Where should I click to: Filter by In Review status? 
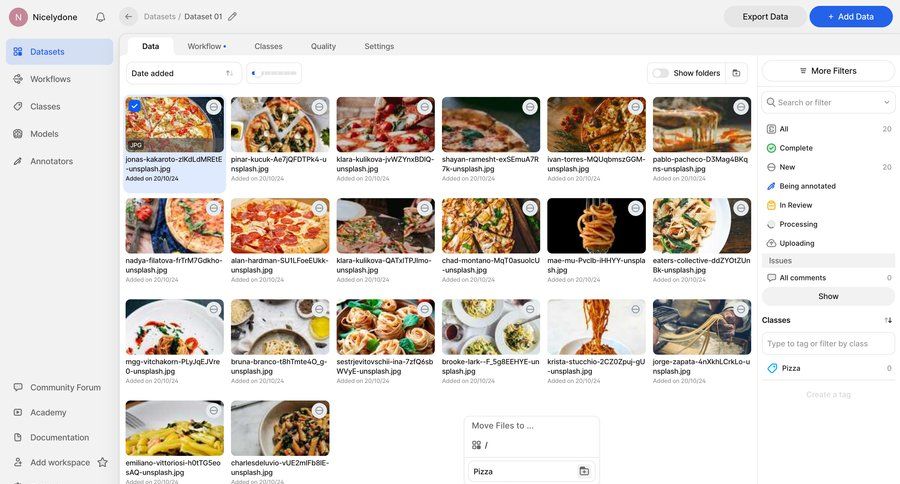828,205
